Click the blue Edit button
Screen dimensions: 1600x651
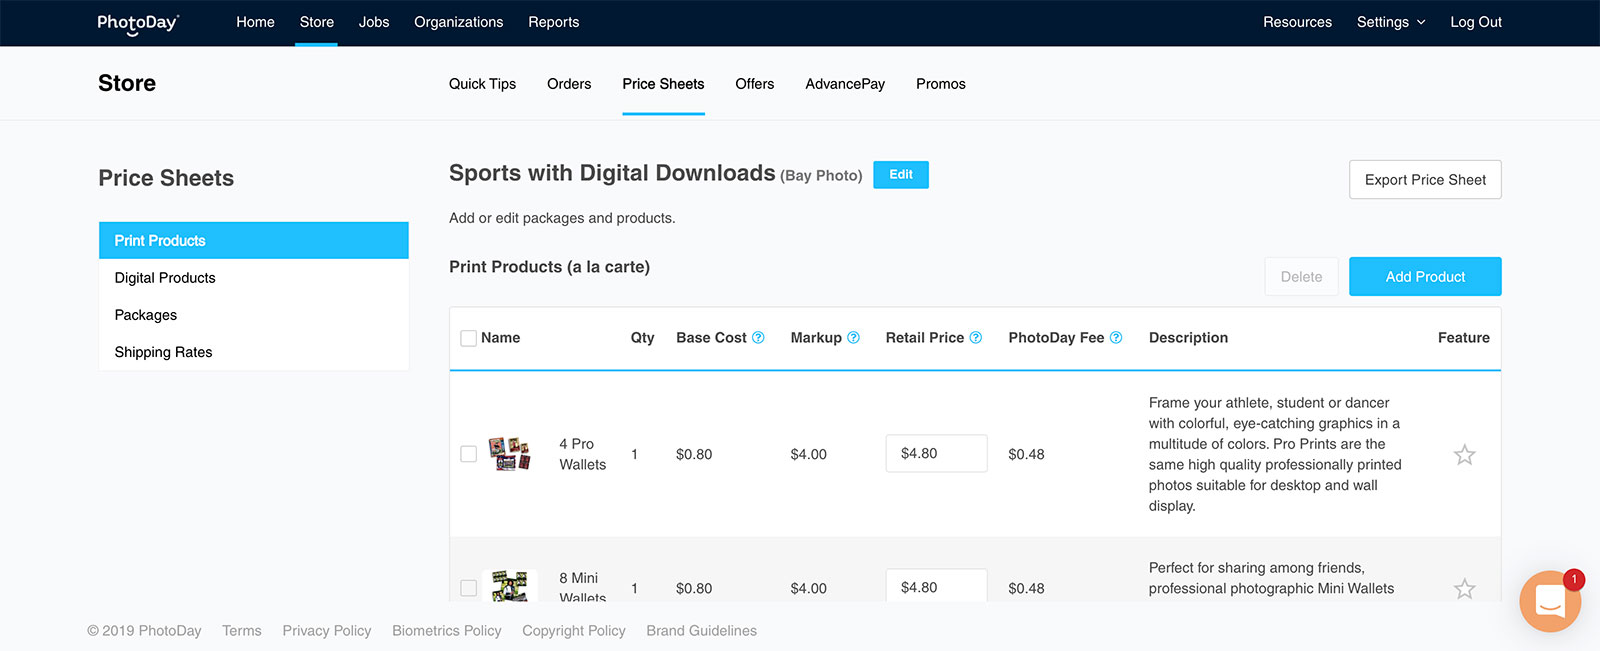[x=901, y=175]
